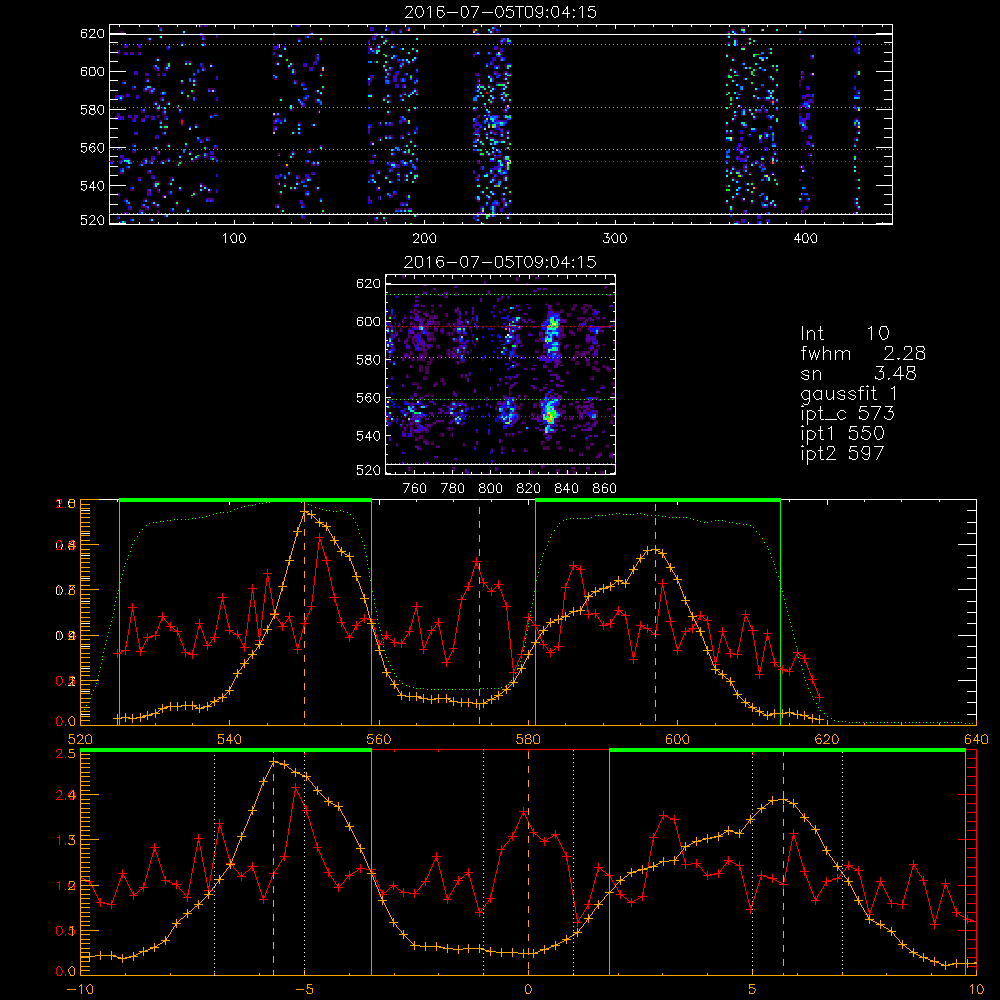The image size is (1000, 1000).
Task: Click x-axis label 10 on bottom plot
Action: tap(976, 990)
